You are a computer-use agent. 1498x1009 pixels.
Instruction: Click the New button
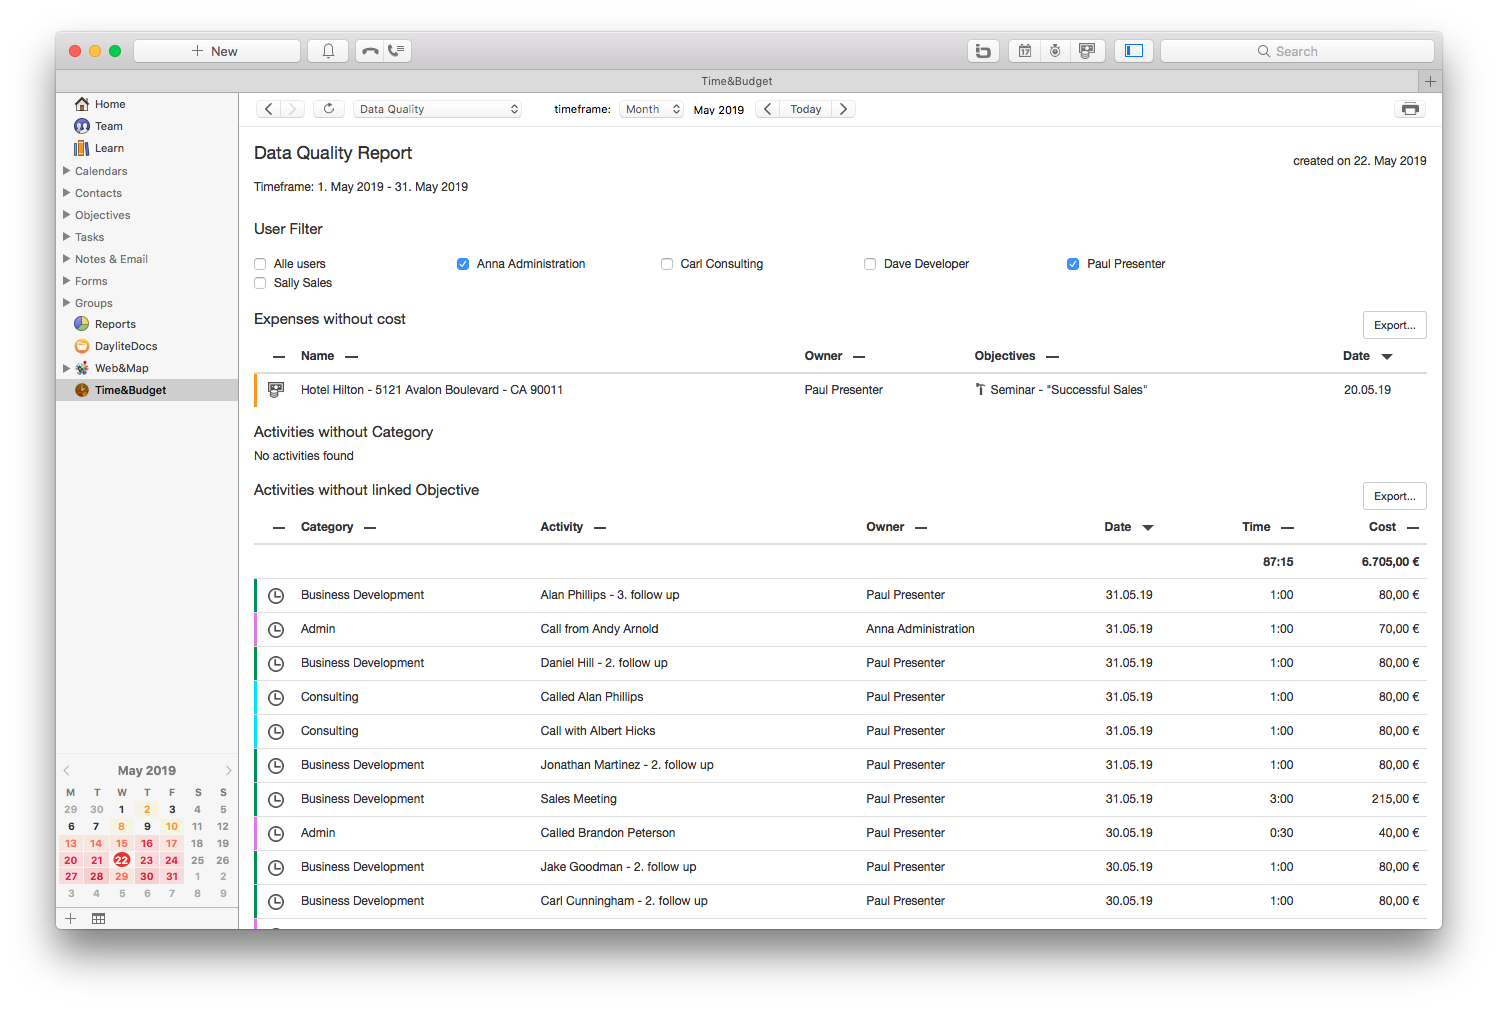pyautogui.click(x=217, y=51)
